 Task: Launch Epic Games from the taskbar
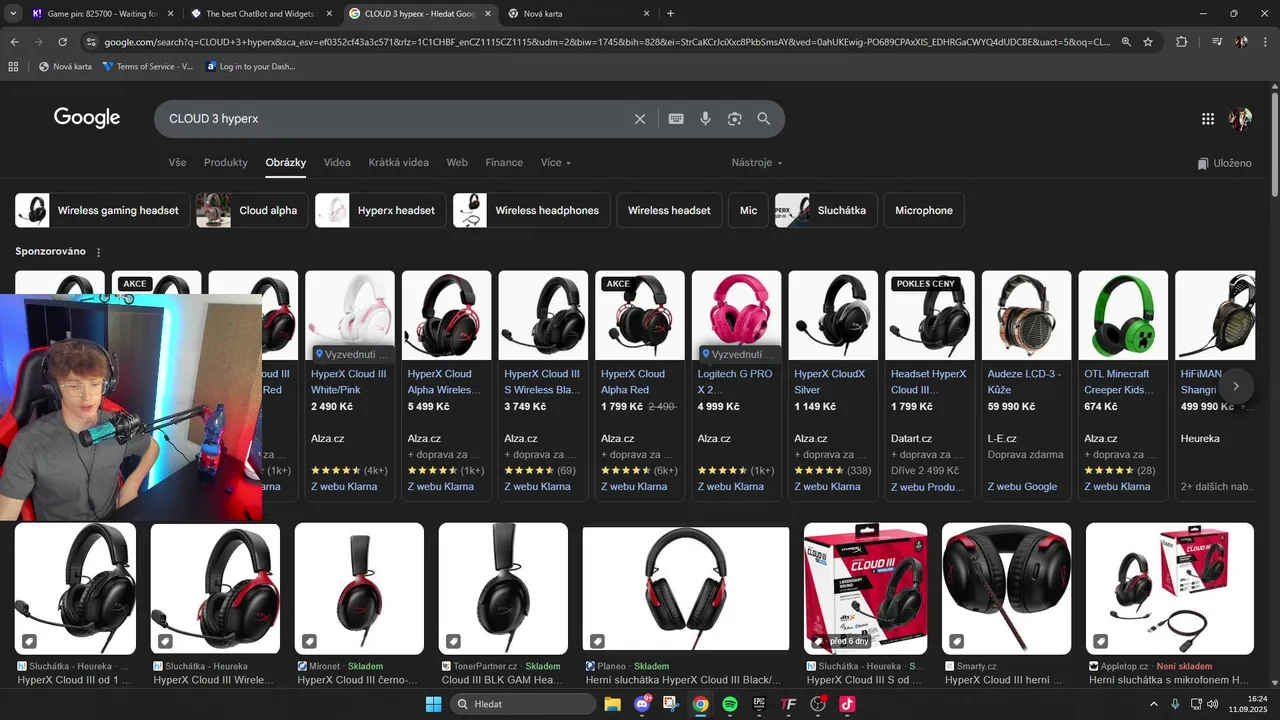pyautogui.click(x=759, y=704)
